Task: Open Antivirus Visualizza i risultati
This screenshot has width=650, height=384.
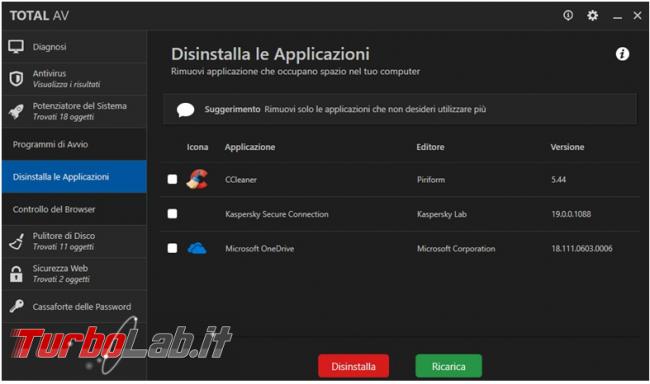Action: [x=74, y=79]
